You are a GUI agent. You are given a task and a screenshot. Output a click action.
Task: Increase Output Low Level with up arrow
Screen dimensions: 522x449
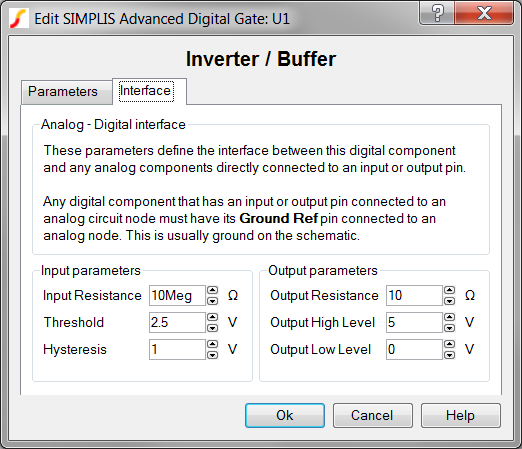(x=449, y=344)
